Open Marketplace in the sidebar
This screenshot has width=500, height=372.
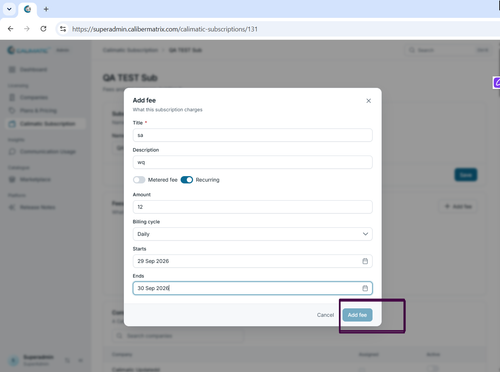[46, 179]
